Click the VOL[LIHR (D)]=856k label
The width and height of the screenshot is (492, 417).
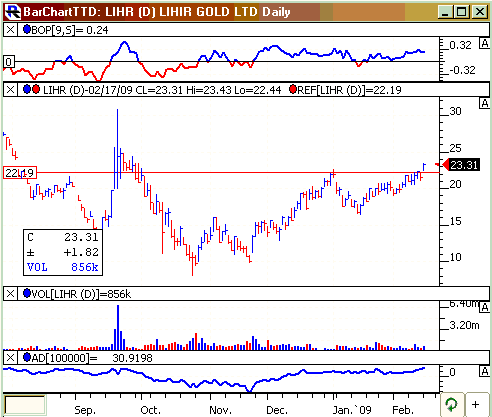pos(81,294)
